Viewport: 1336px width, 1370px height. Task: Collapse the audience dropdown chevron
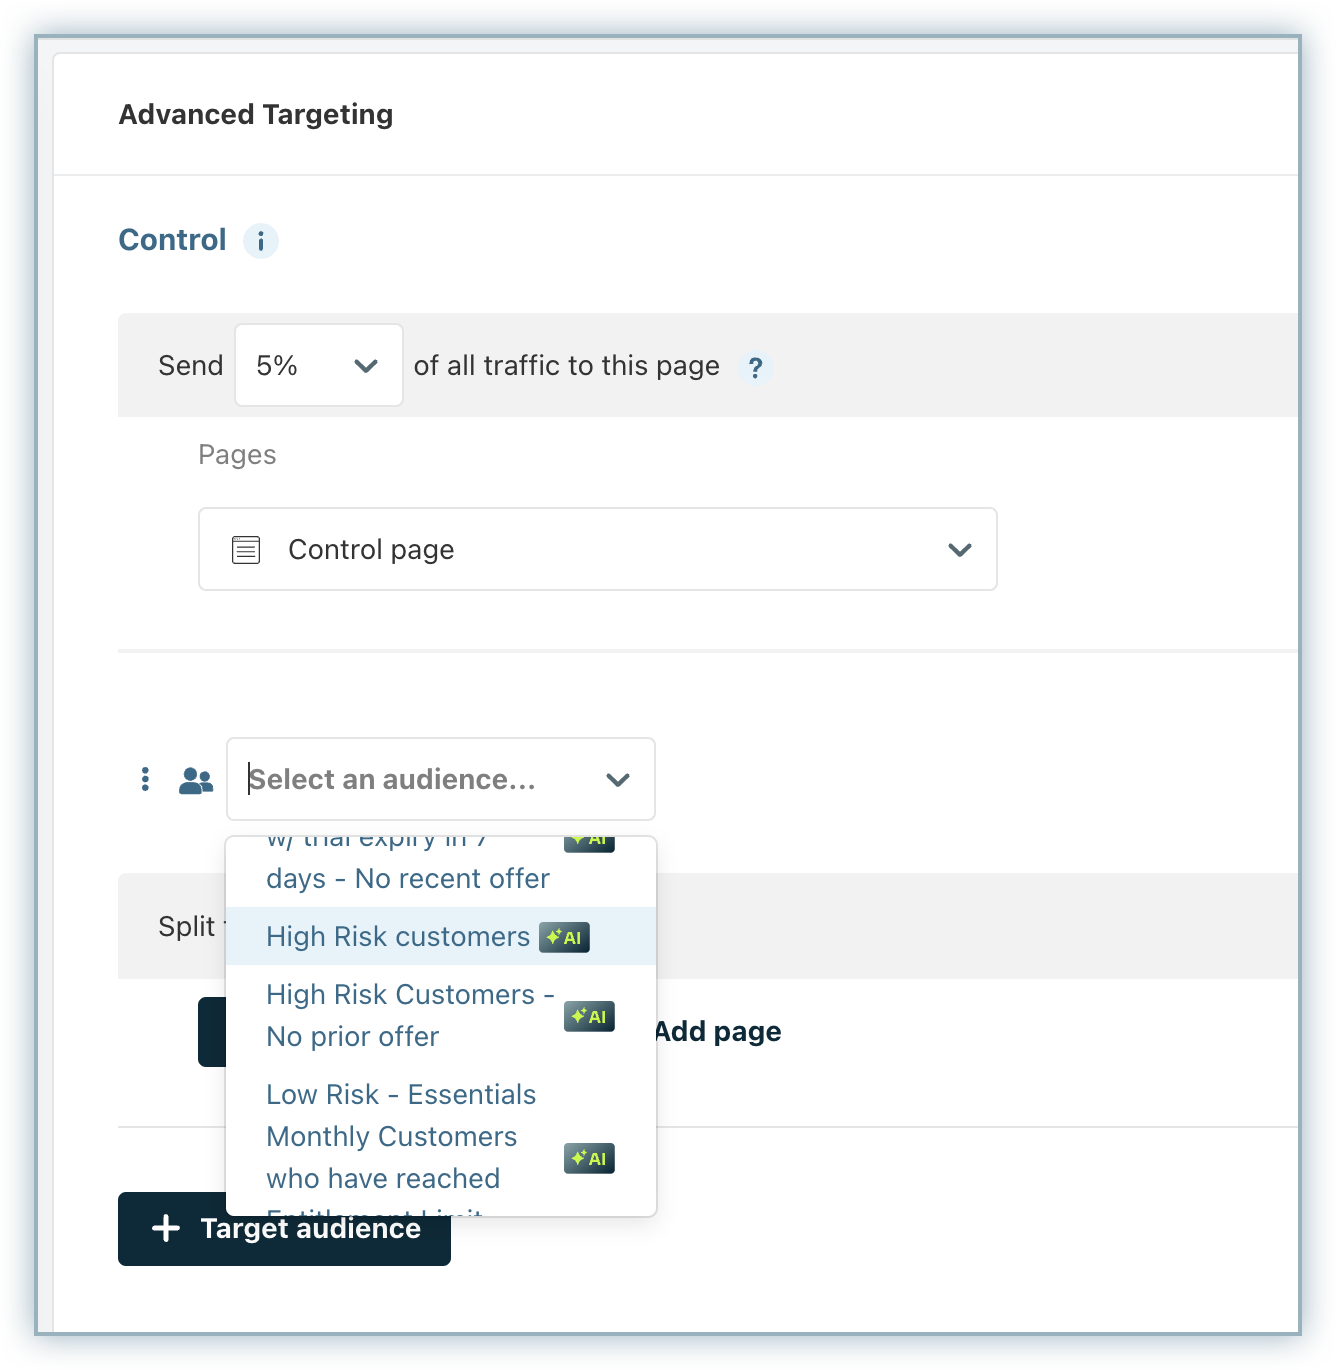coord(618,780)
